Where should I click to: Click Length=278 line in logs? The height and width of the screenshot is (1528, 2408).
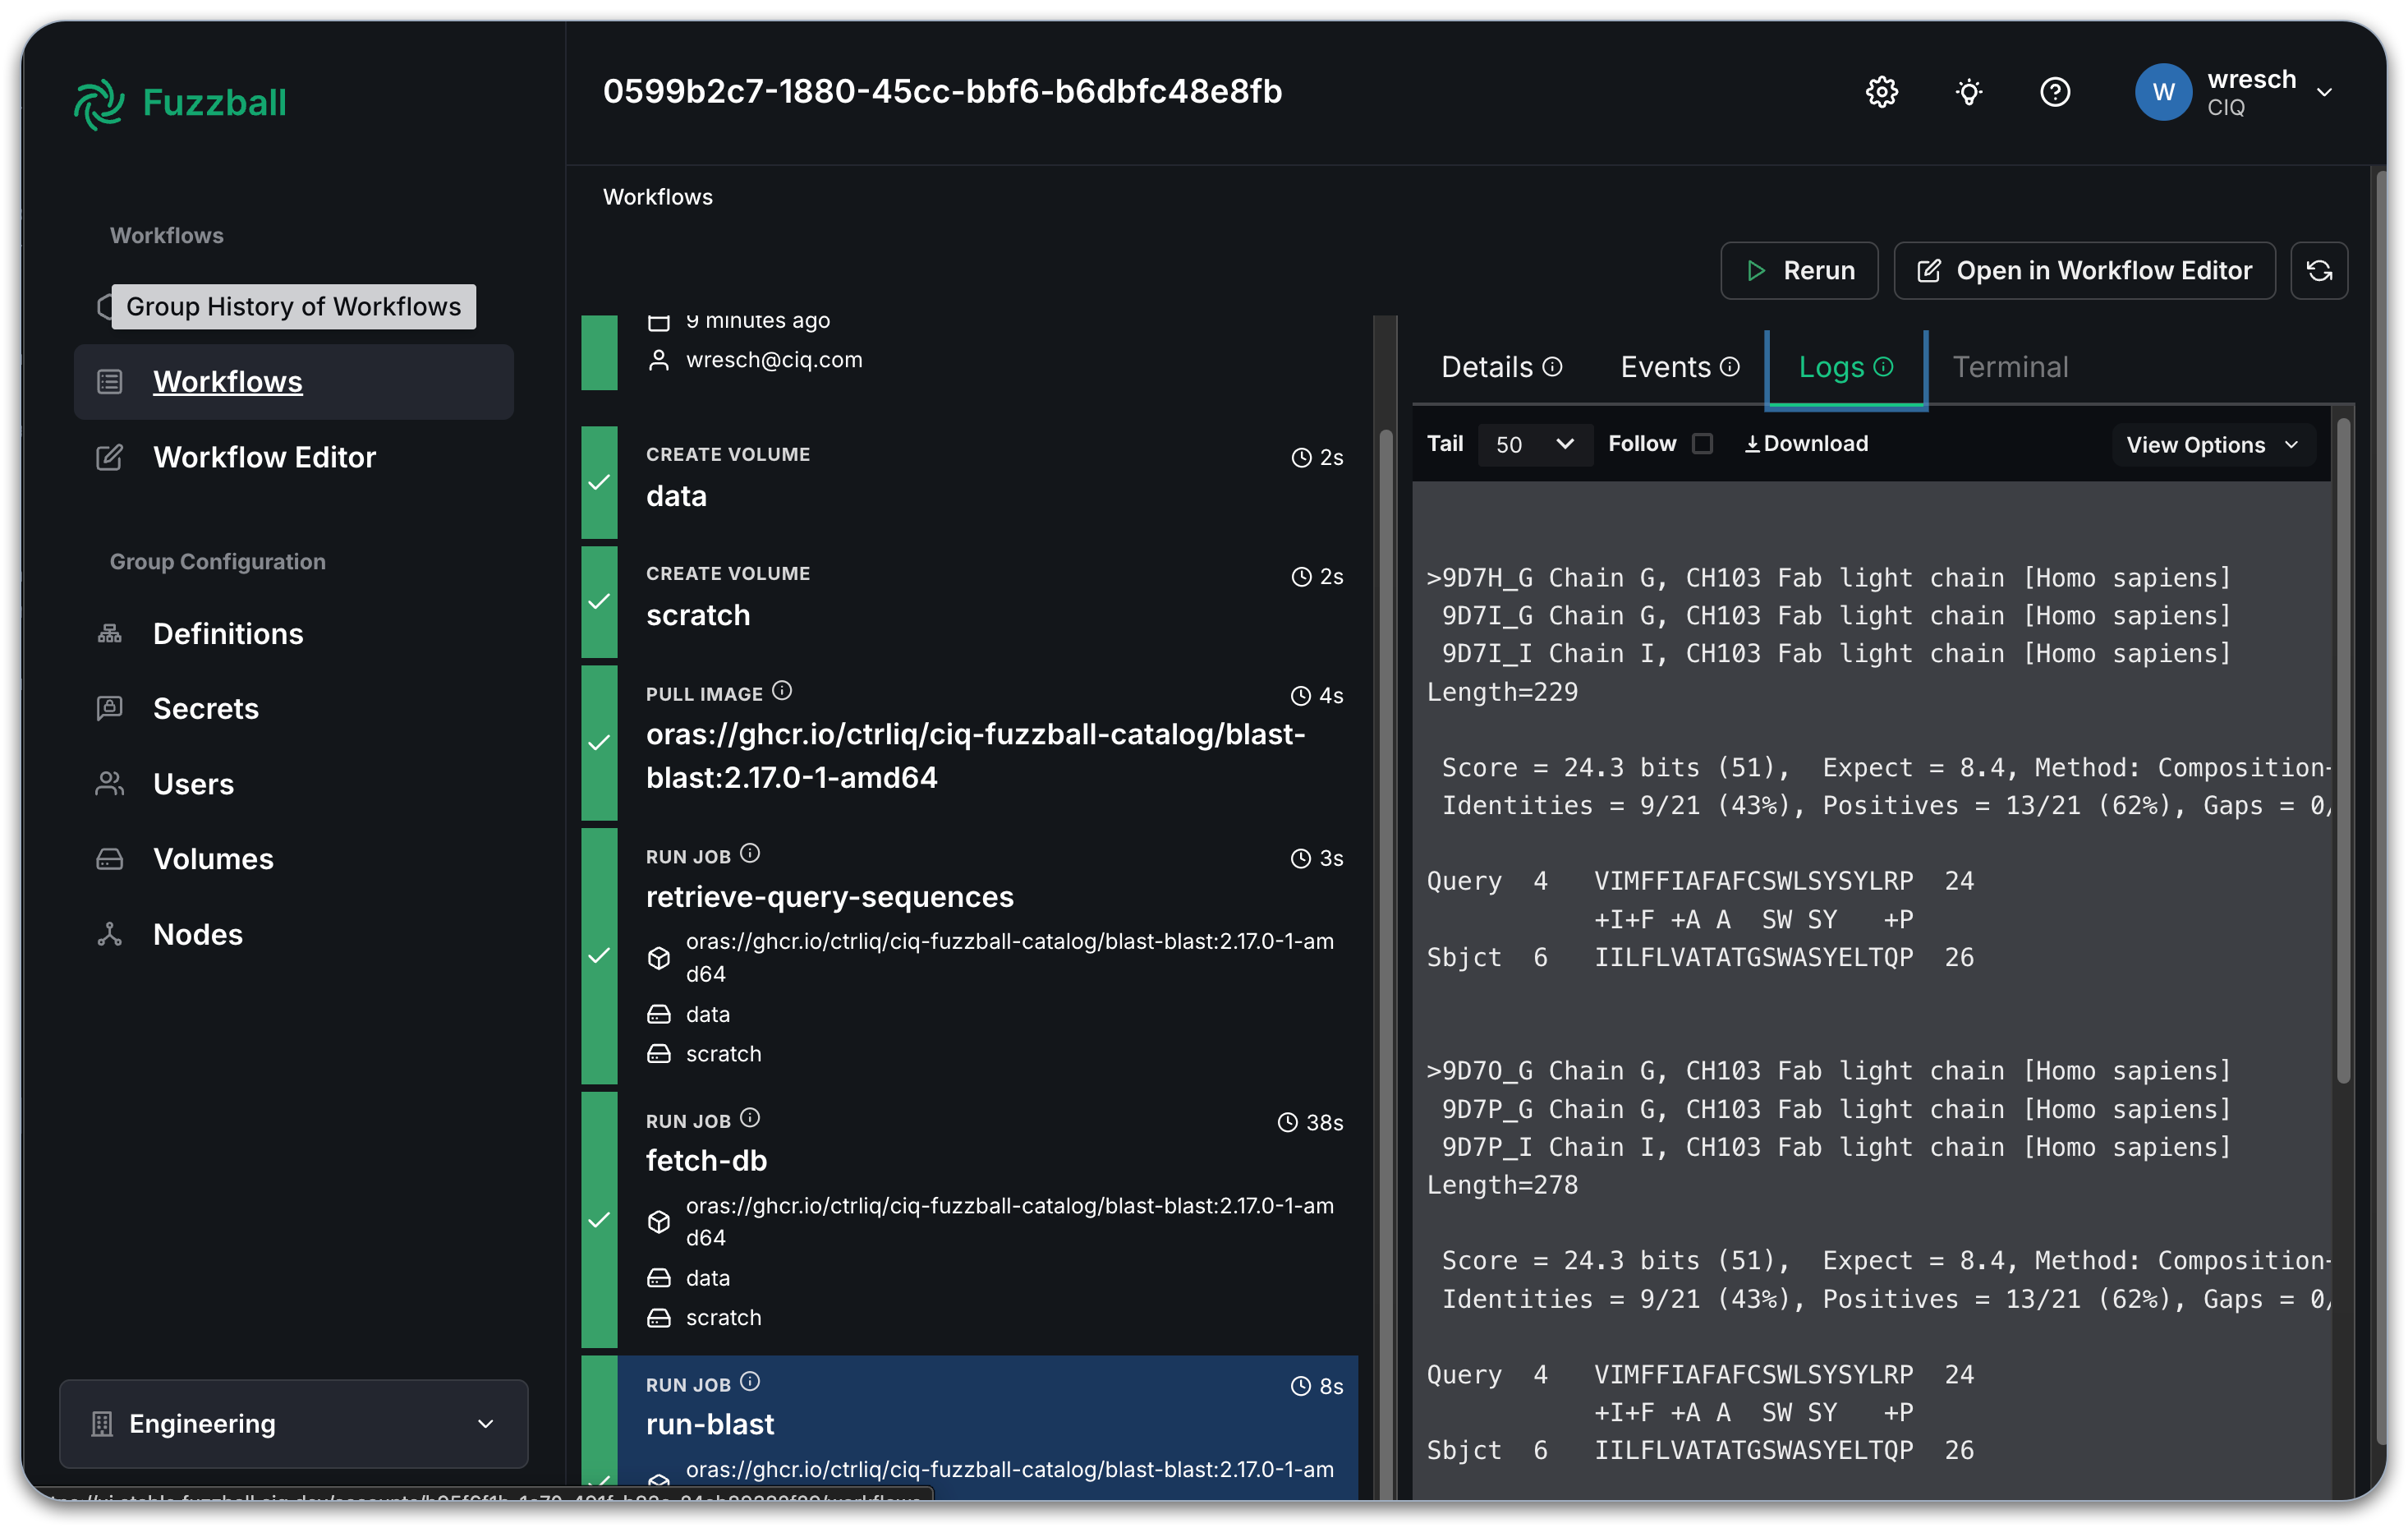click(x=1502, y=1185)
